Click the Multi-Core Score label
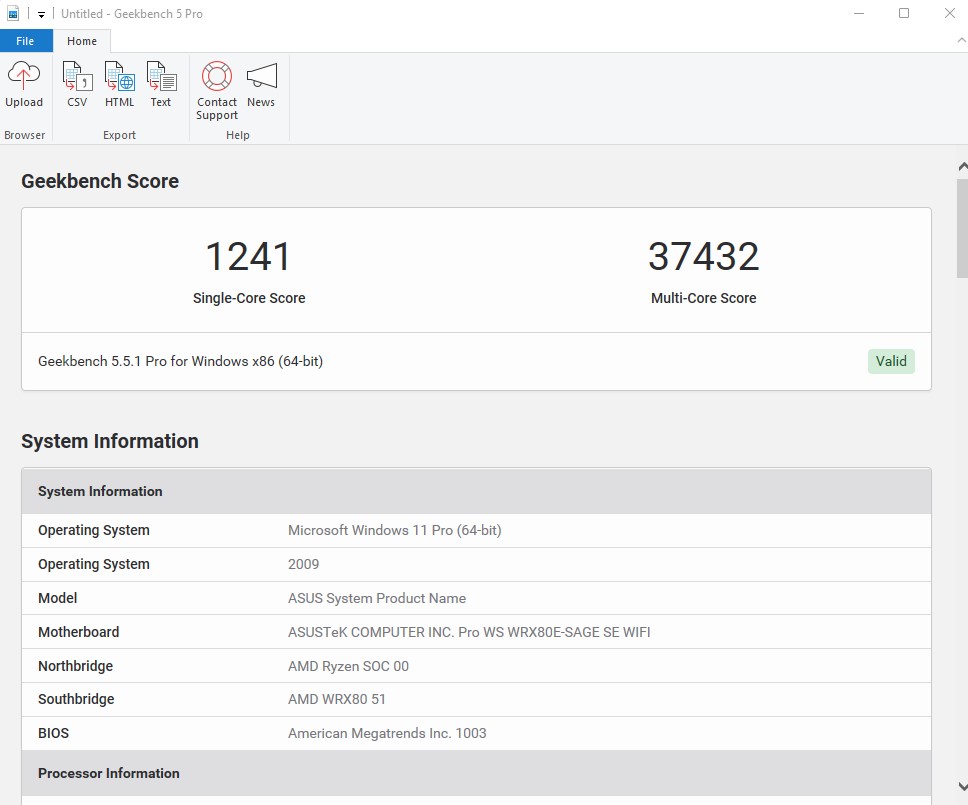 click(703, 298)
